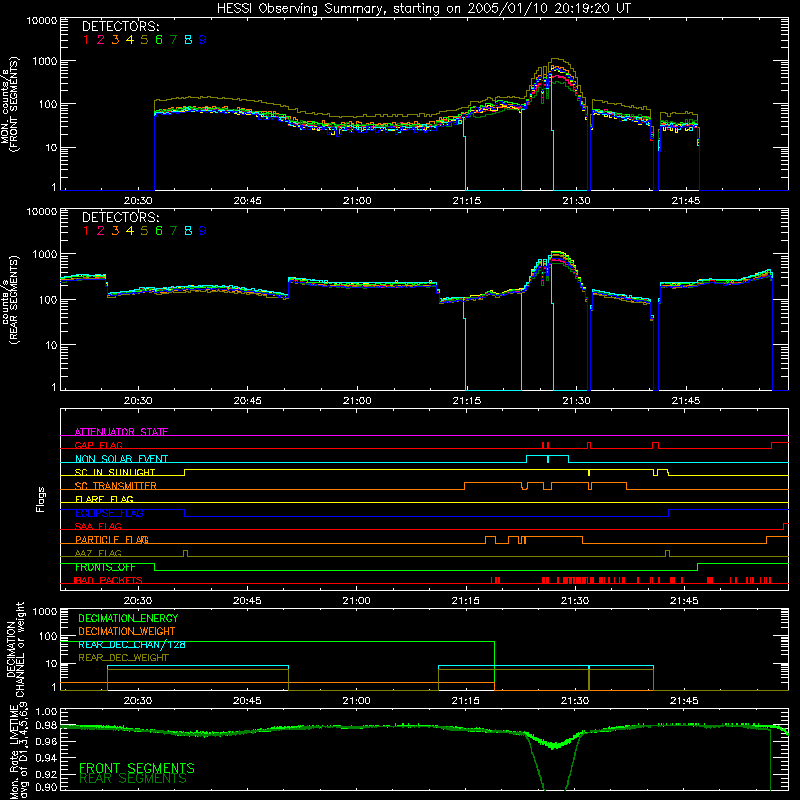Select orange detector 3 in front segments legend
Image resolution: width=800 pixels, height=800 pixels.
point(115,40)
